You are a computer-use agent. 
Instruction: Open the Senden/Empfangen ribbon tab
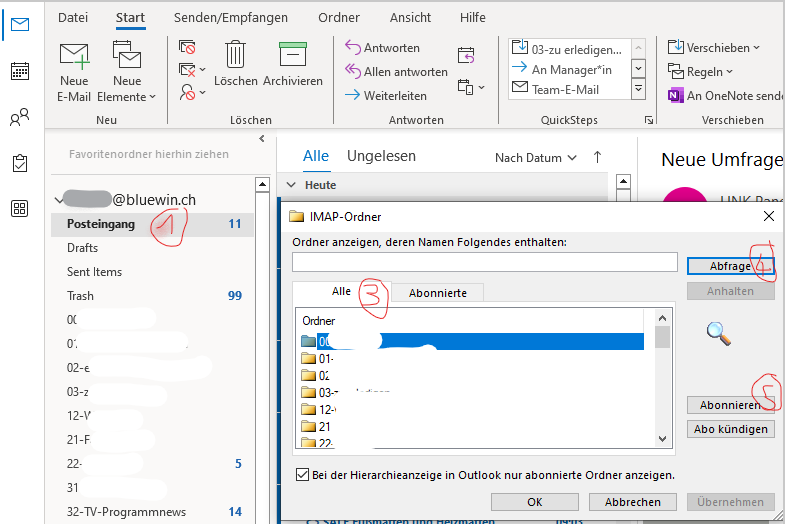(x=230, y=18)
